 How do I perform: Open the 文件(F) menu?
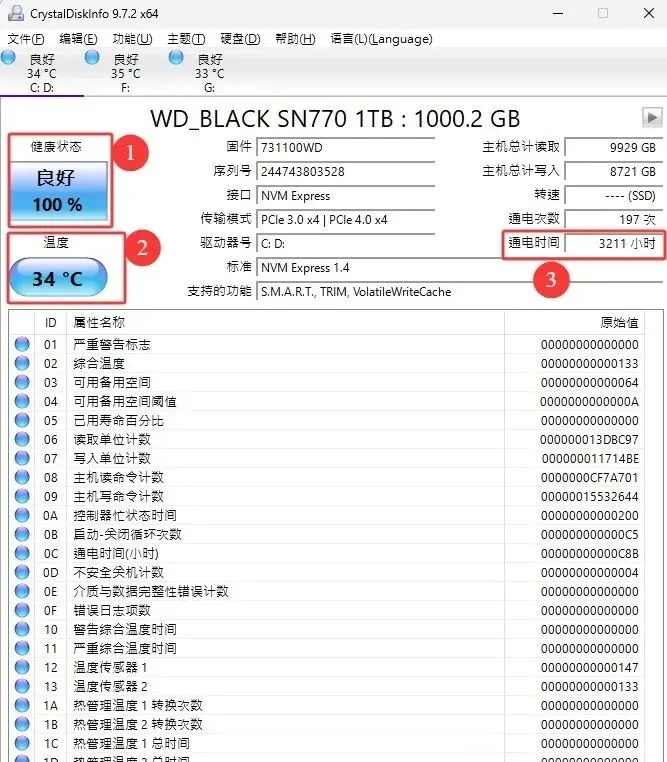click(x=26, y=39)
